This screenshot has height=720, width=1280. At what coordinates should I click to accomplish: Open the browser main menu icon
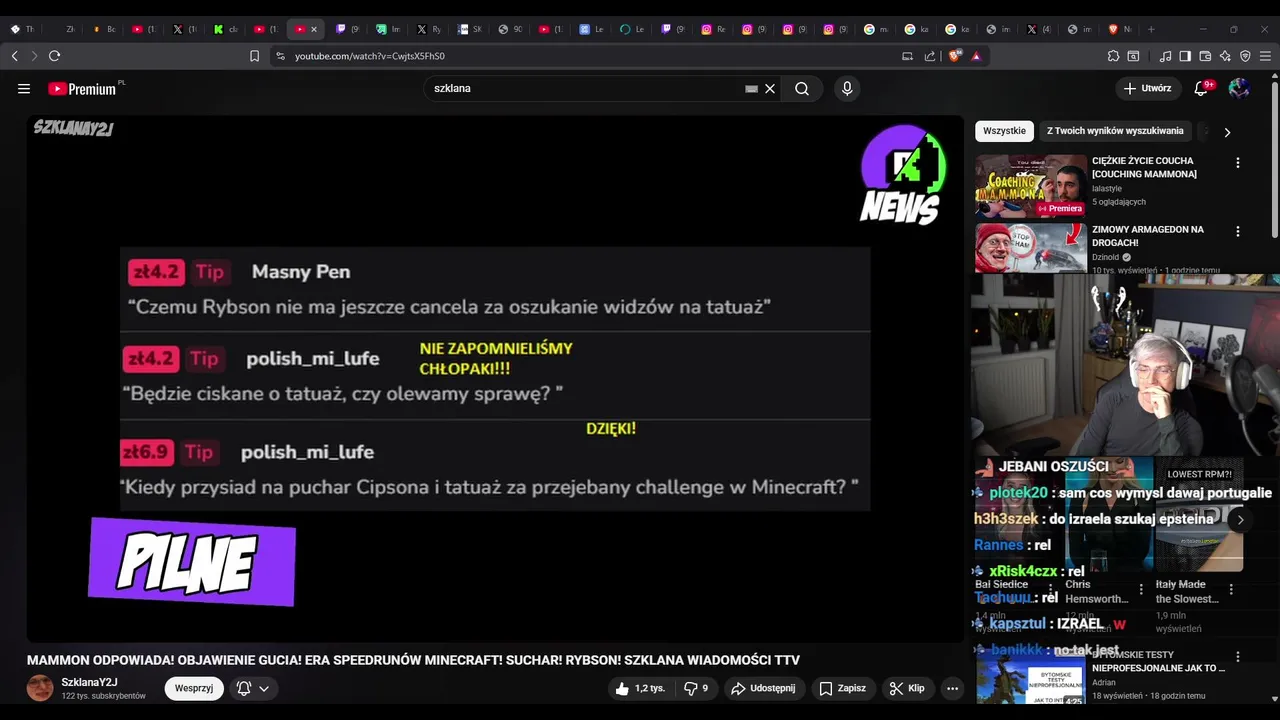pyautogui.click(x=1265, y=56)
